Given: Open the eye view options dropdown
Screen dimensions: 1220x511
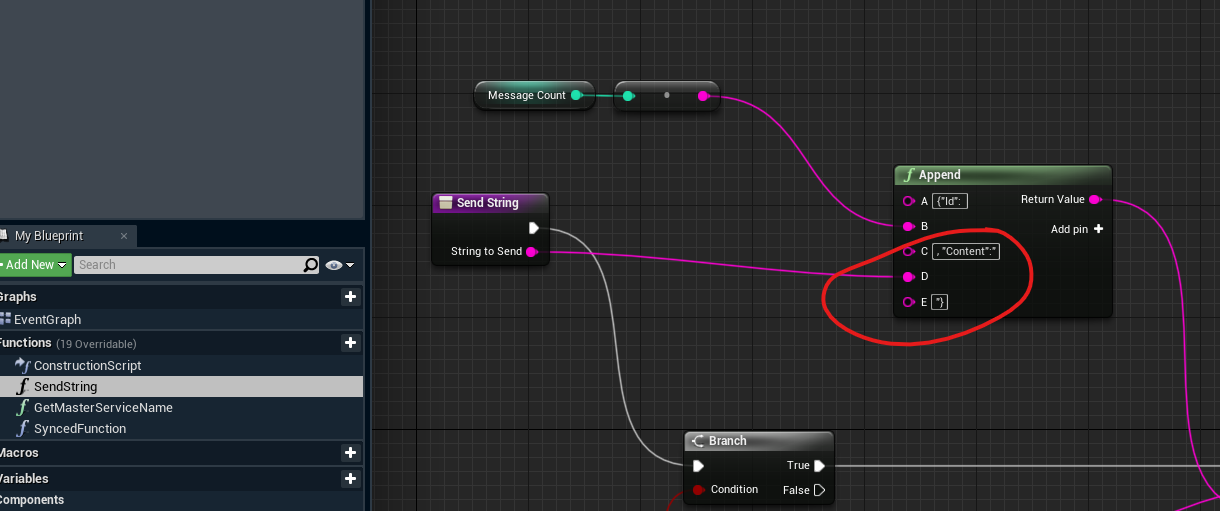Looking at the screenshot, I should tap(340, 265).
